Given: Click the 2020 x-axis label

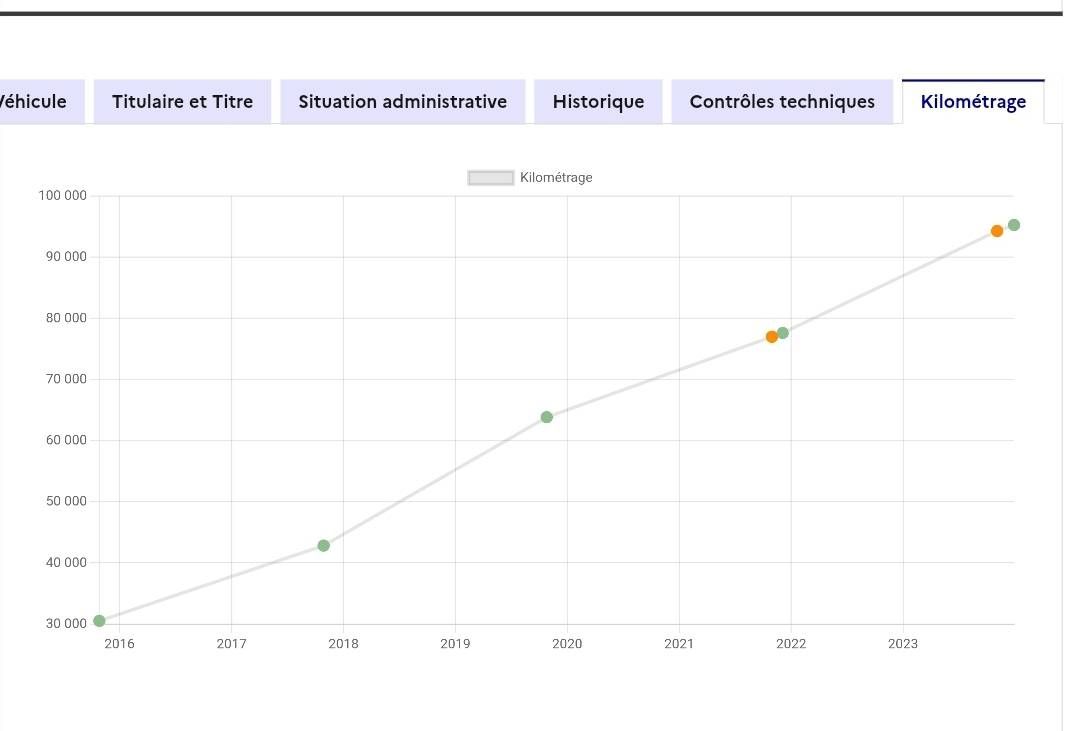Looking at the screenshot, I should coord(567,644).
